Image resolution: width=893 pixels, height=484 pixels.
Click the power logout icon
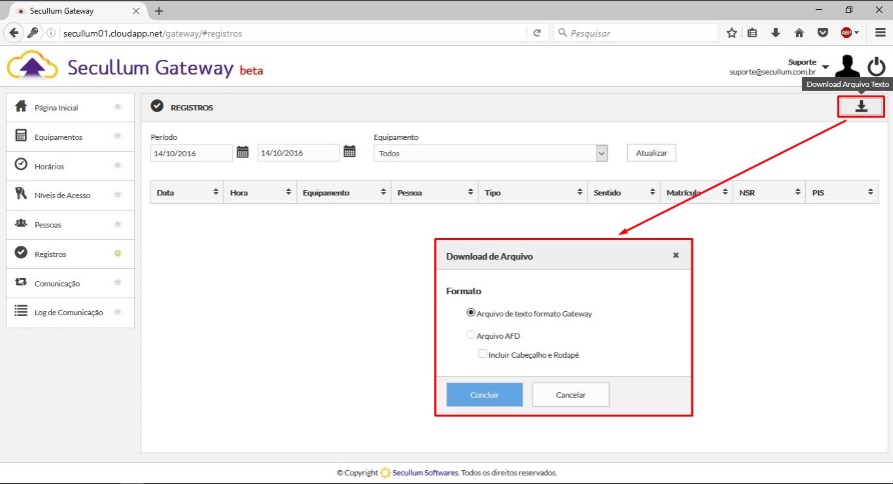(876, 67)
